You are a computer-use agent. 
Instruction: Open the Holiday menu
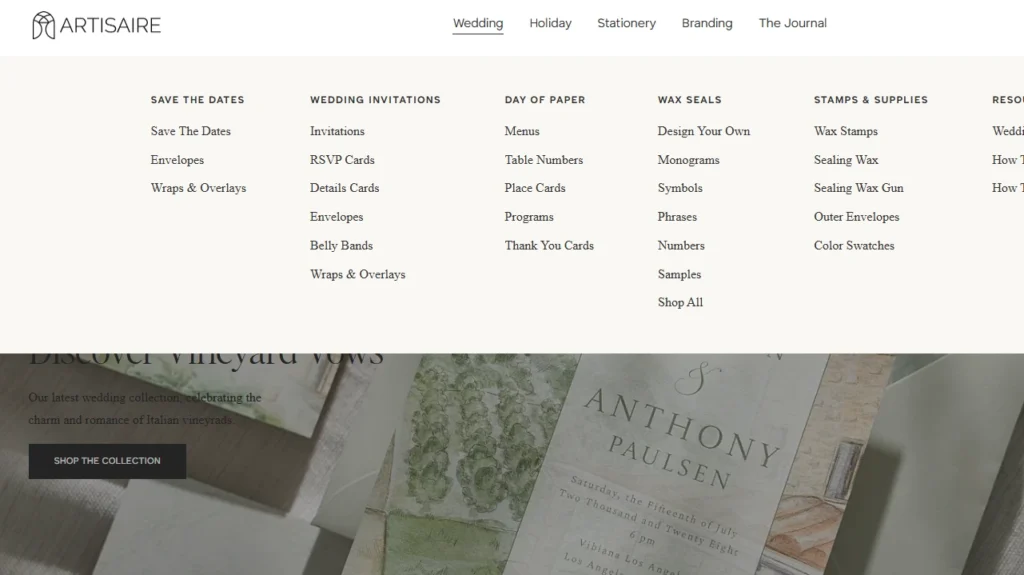pos(550,23)
